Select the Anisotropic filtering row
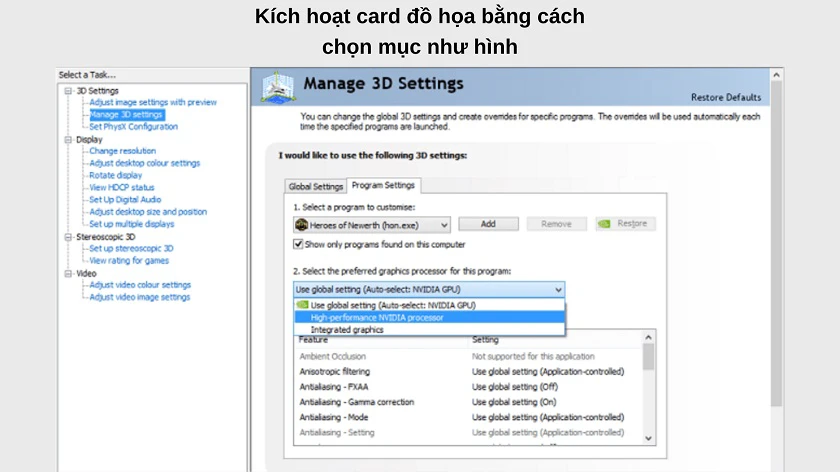The image size is (840, 472). pos(468,372)
